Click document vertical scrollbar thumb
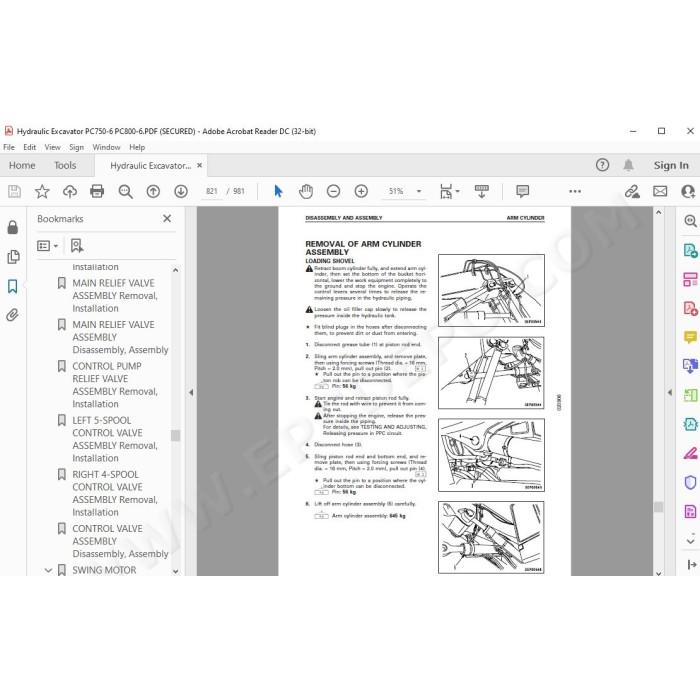Image resolution: width=700 pixels, height=700 pixels. click(x=658, y=506)
